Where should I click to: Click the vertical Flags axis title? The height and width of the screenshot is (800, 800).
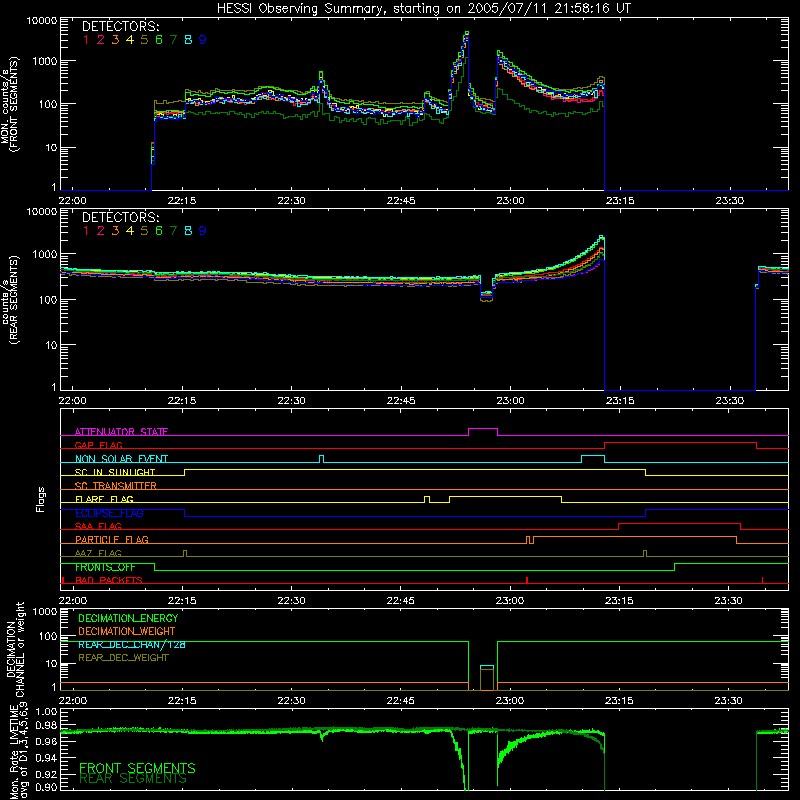pos(41,499)
